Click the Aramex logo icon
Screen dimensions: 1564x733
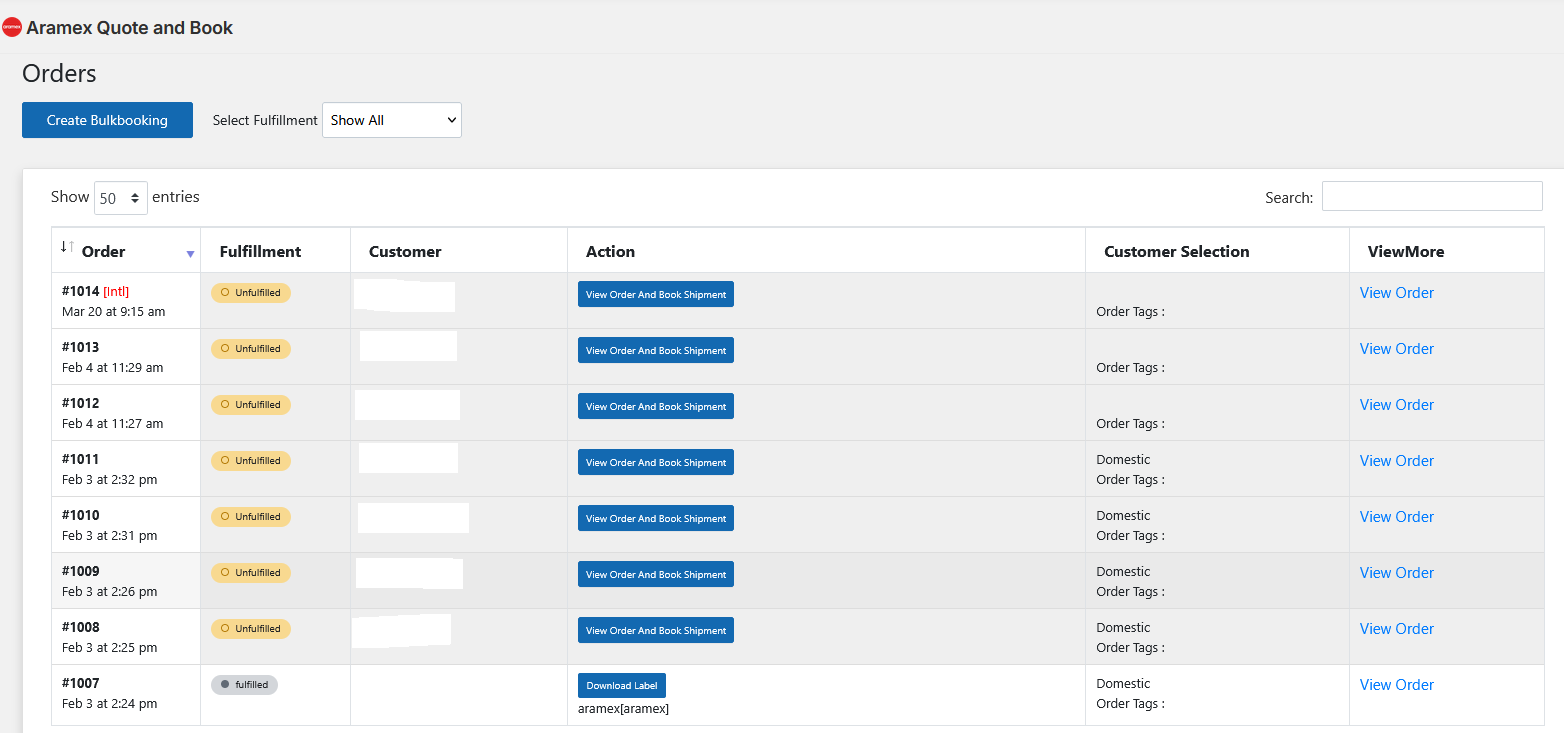tap(12, 28)
